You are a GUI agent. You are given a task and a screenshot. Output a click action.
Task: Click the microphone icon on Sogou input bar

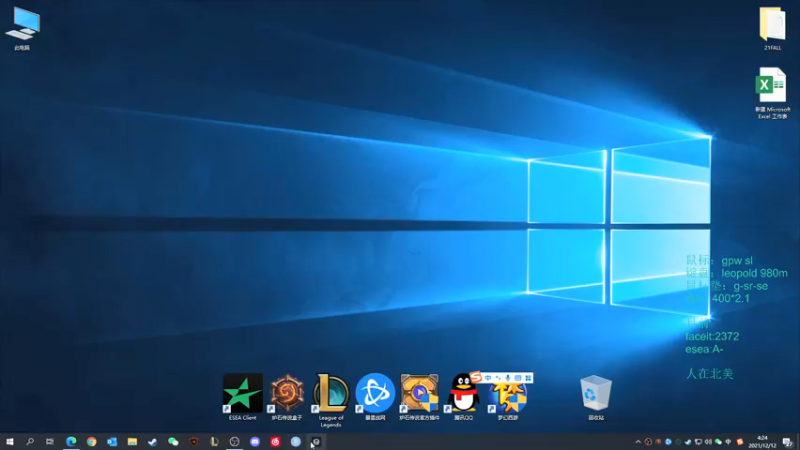508,378
